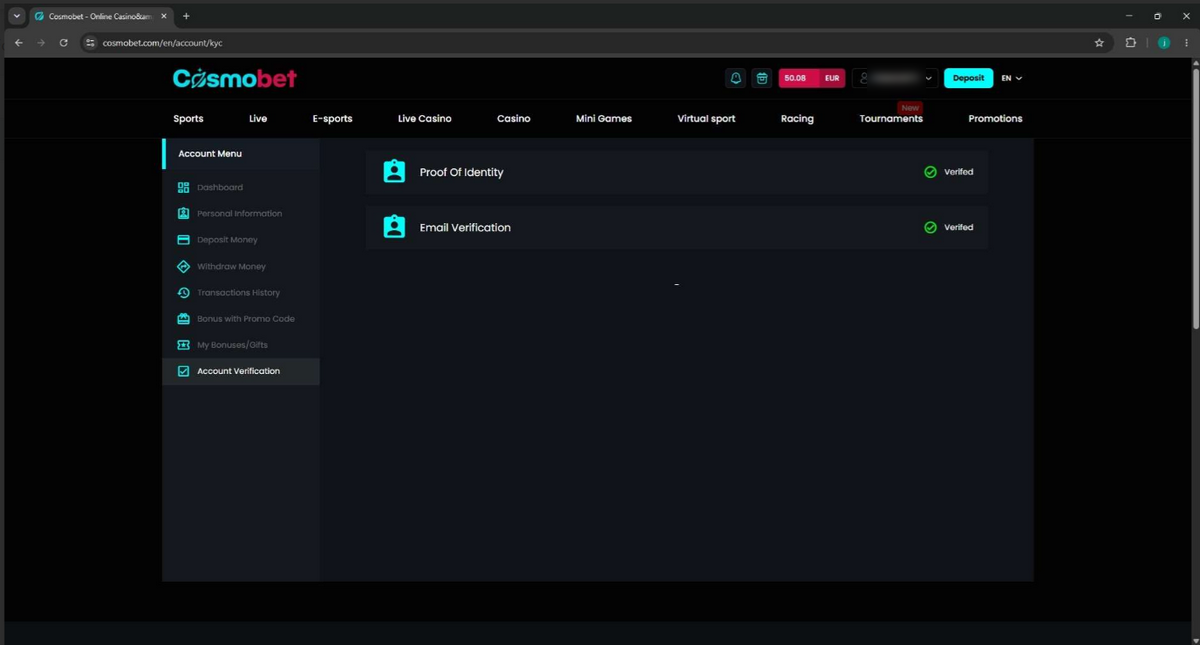Click green check beside Email Verification
The height and width of the screenshot is (645, 1200).
930,227
